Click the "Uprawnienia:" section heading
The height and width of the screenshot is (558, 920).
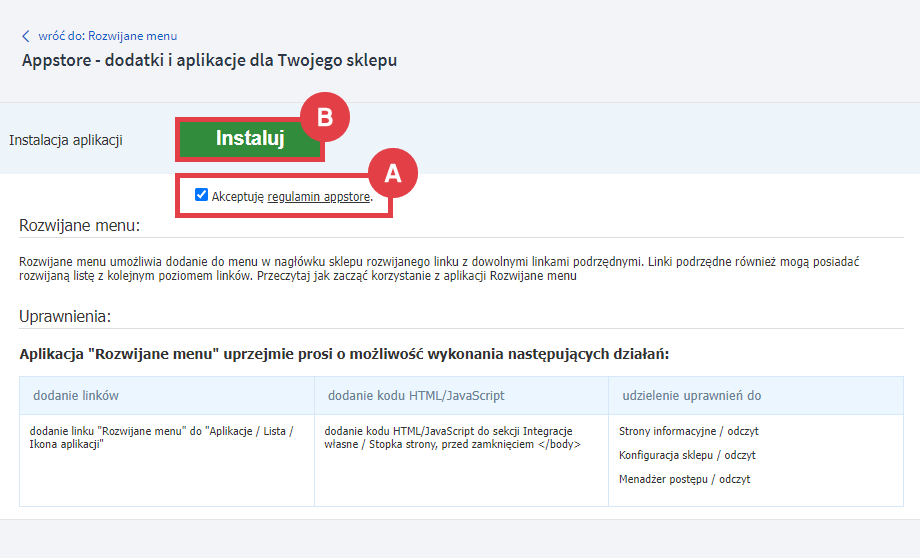click(69, 316)
